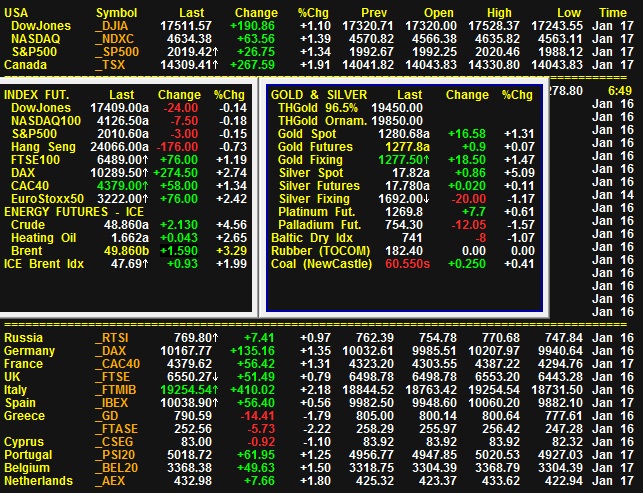Select the _FTSE symbol for UK
The width and height of the screenshot is (643, 493).
(112, 377)
